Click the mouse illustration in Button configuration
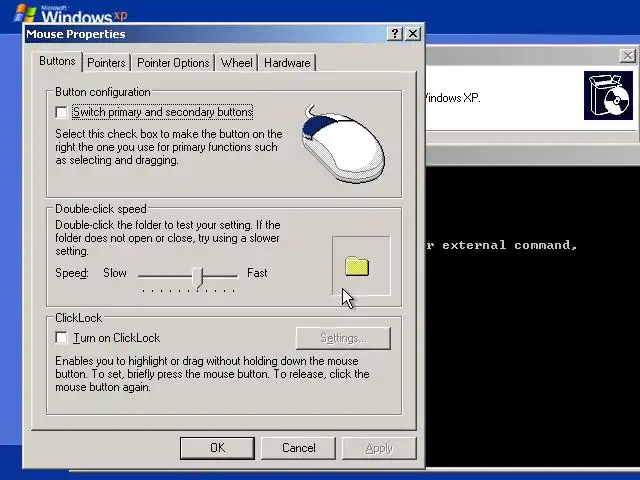Viewport: 640px width, 480px height. tap(343, 143)
